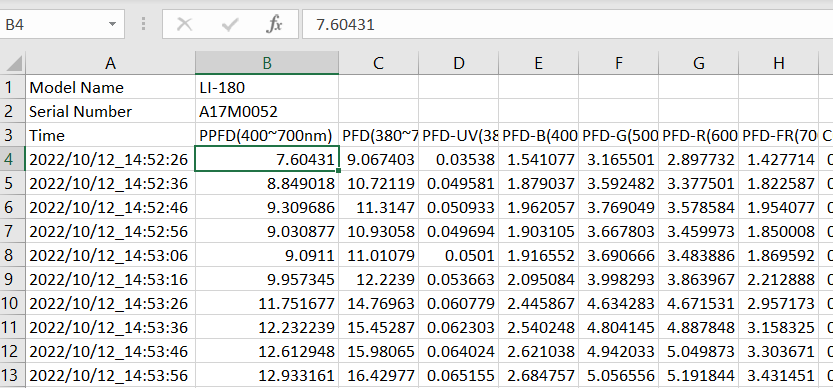Click cell with value 1.427714

coord(778,159)
